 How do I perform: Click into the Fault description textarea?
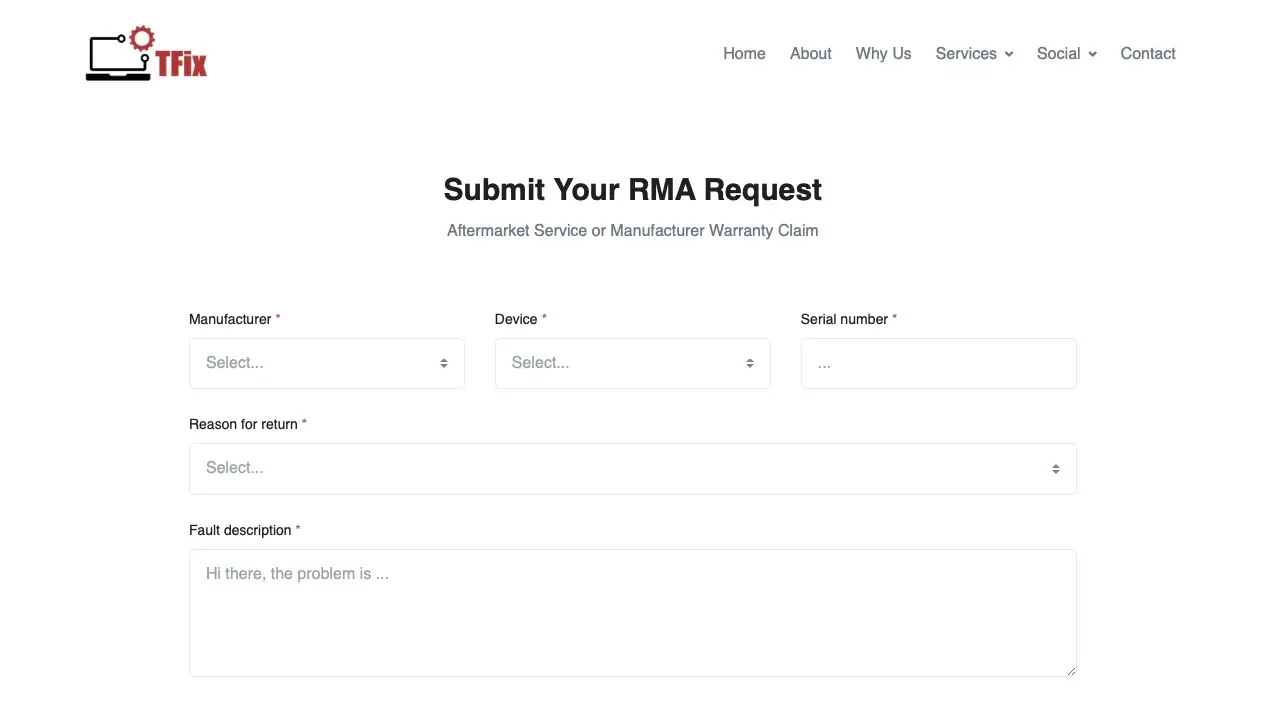[632, 612]
